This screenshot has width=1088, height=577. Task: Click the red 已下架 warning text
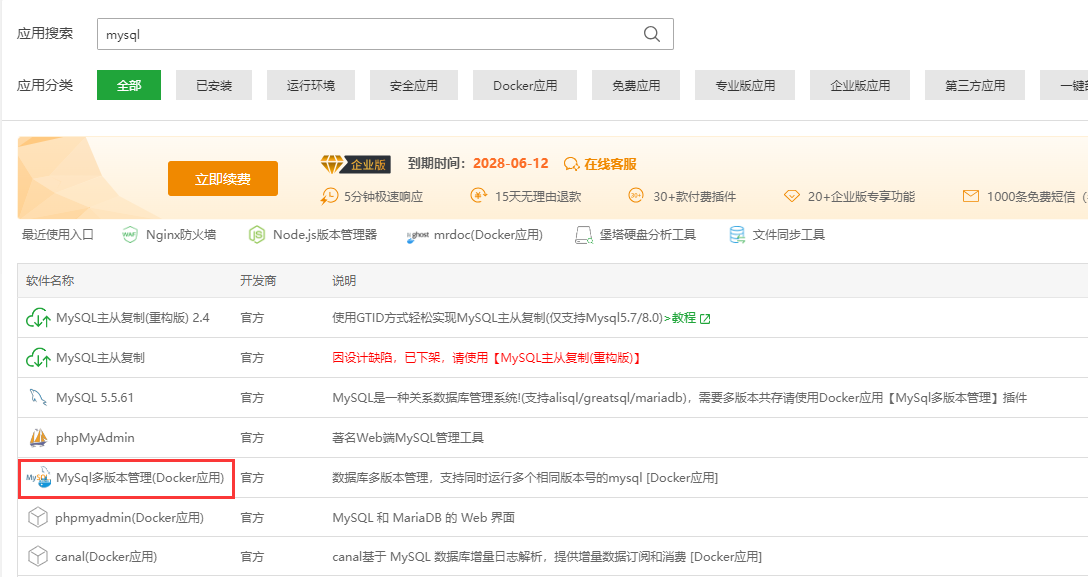pyautogui.click(x=486, y=358)
